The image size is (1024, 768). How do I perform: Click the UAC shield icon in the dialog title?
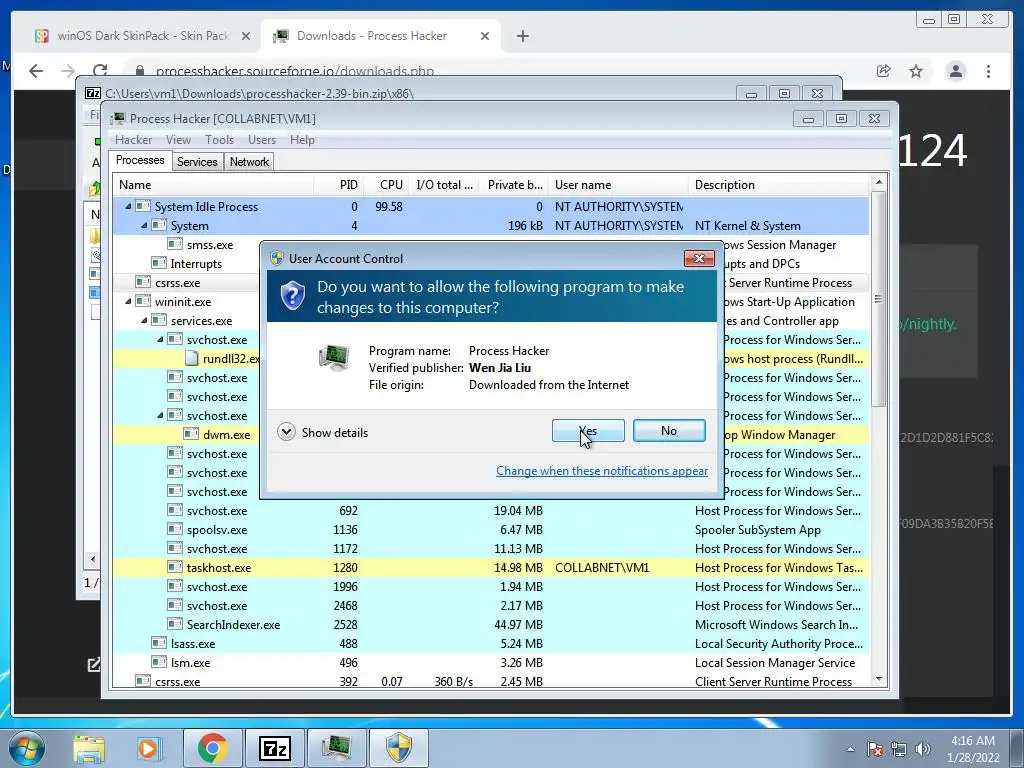[x=277, y=258]
